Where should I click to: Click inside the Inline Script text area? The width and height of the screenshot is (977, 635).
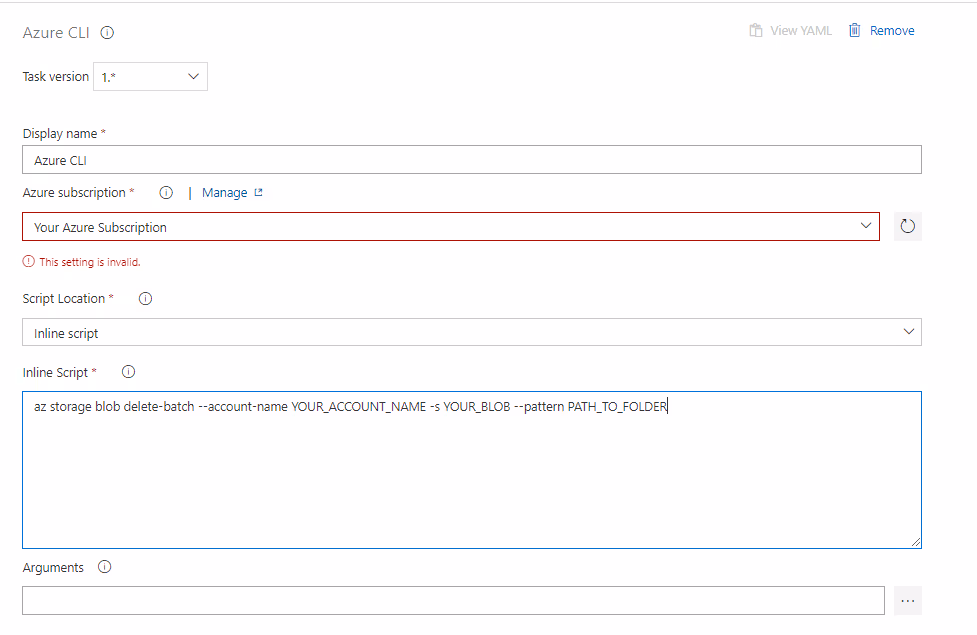click(x=470, y=470)
